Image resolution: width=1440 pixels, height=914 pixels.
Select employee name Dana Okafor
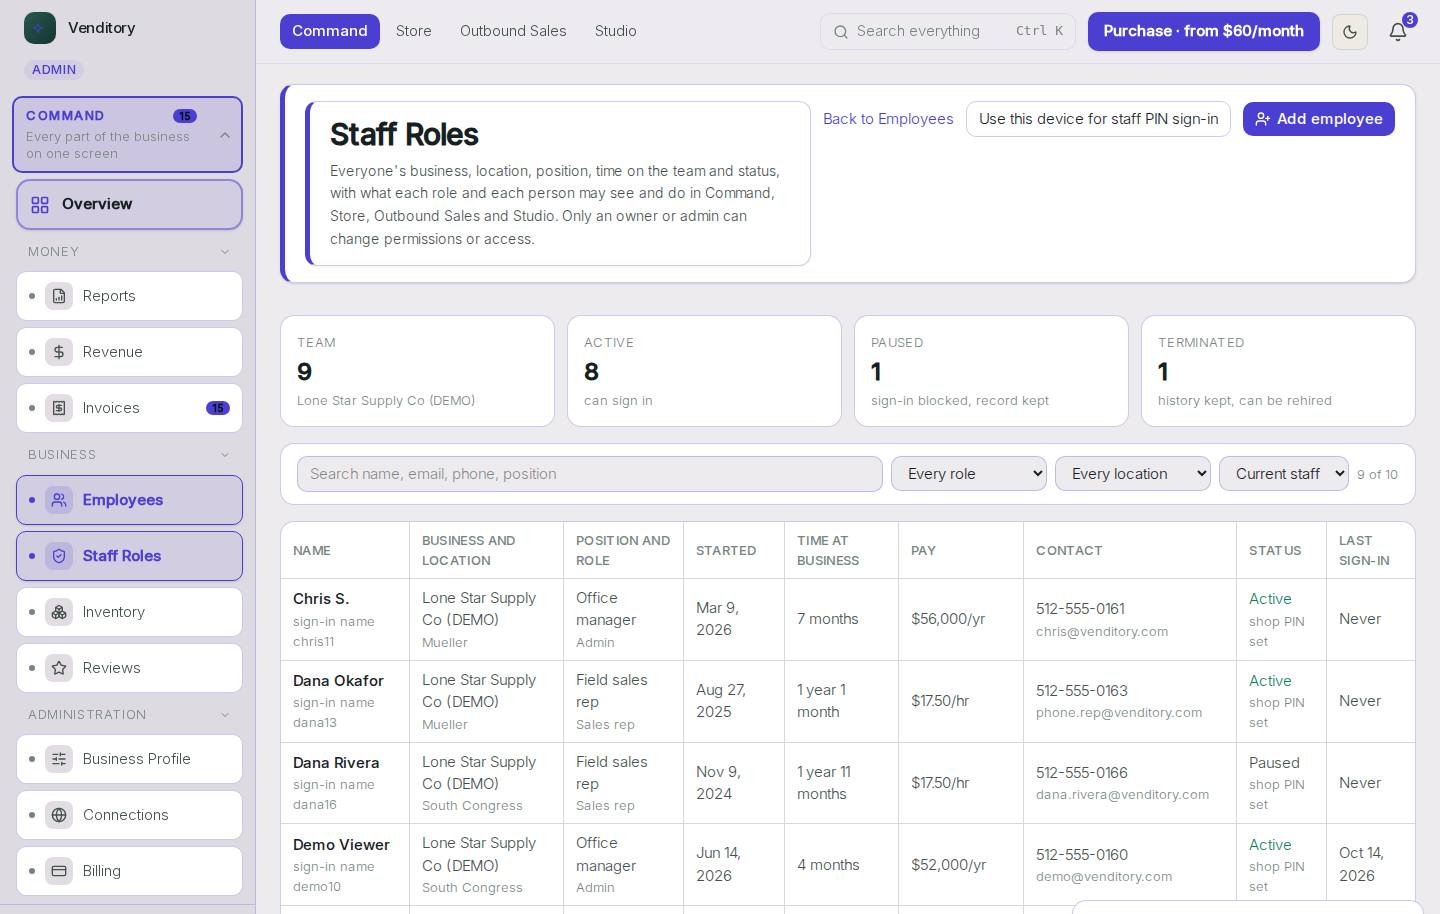pos(338,681)
